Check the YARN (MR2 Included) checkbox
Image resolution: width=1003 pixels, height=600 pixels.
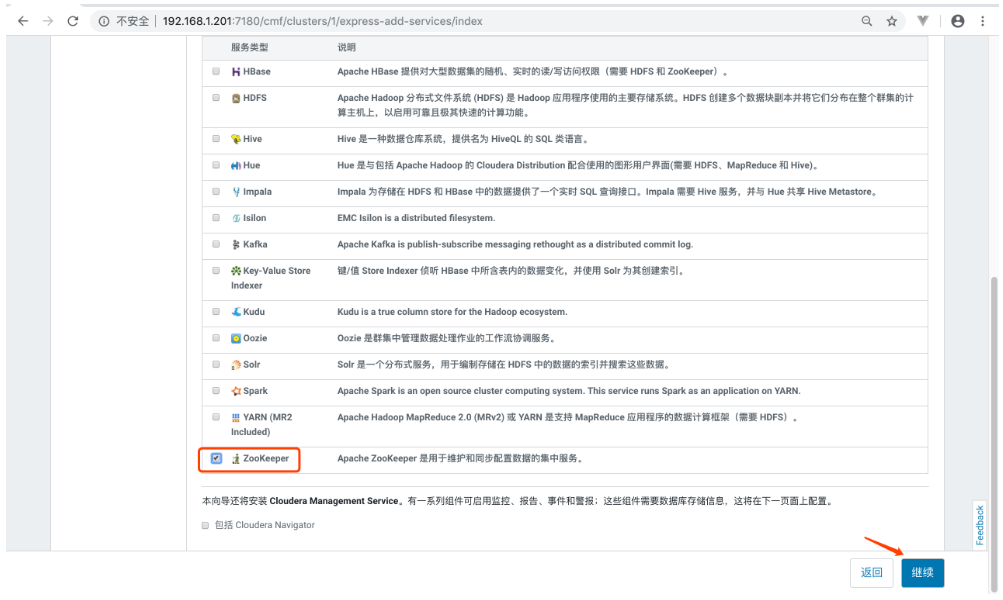click(x=216, y=416)
